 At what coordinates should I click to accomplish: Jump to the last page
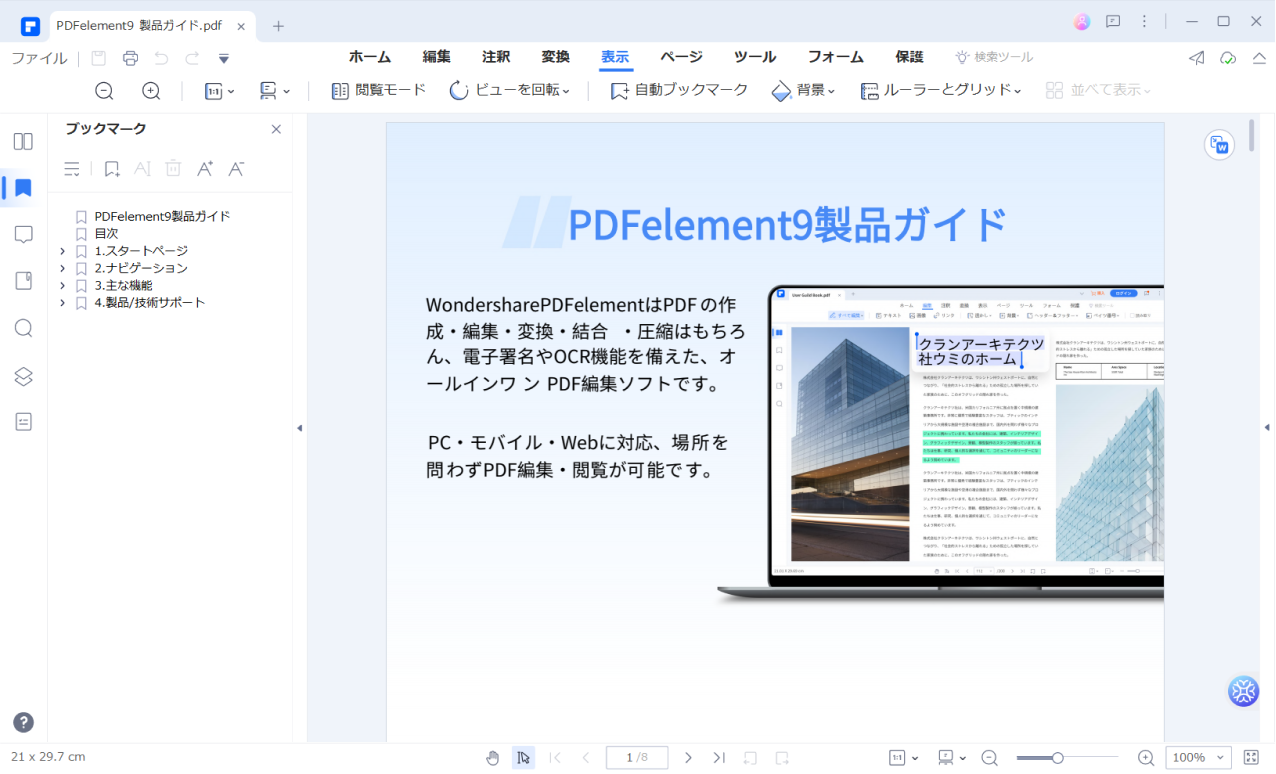(719, 758)
